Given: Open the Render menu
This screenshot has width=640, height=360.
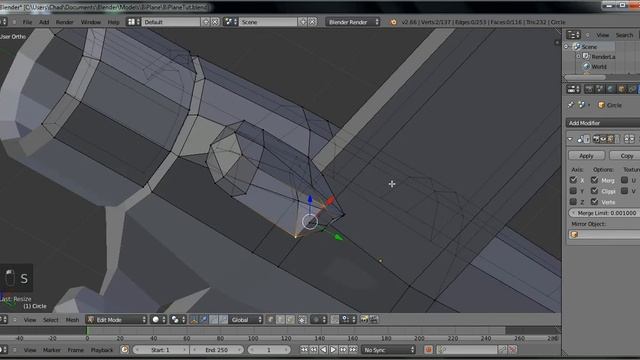Looking at the screenshot, I should coord(64,22).
